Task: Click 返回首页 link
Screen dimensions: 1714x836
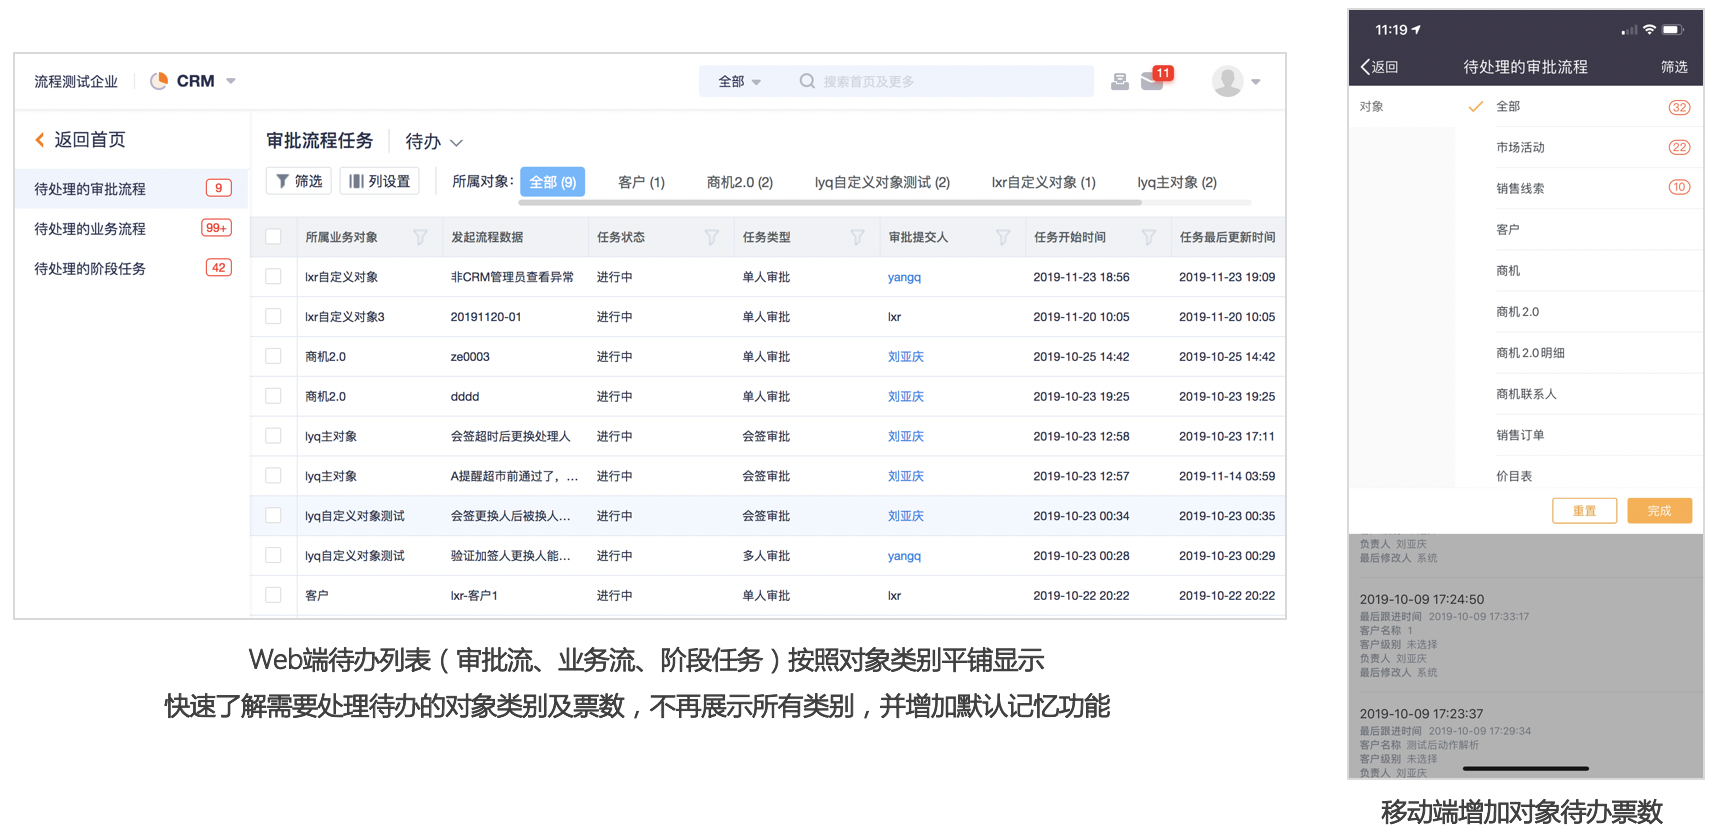Action: (90, 140)
